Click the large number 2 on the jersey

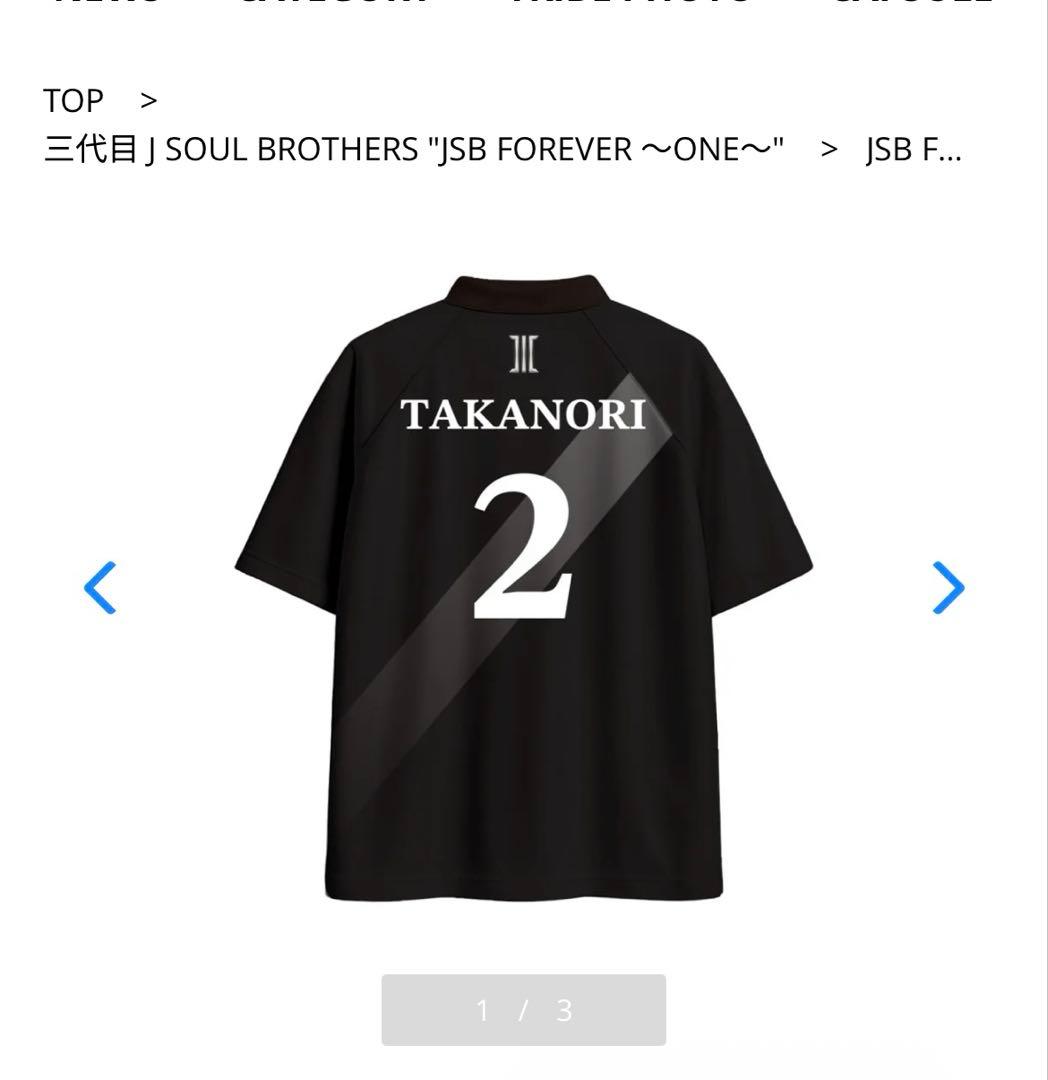pos(522,546)
